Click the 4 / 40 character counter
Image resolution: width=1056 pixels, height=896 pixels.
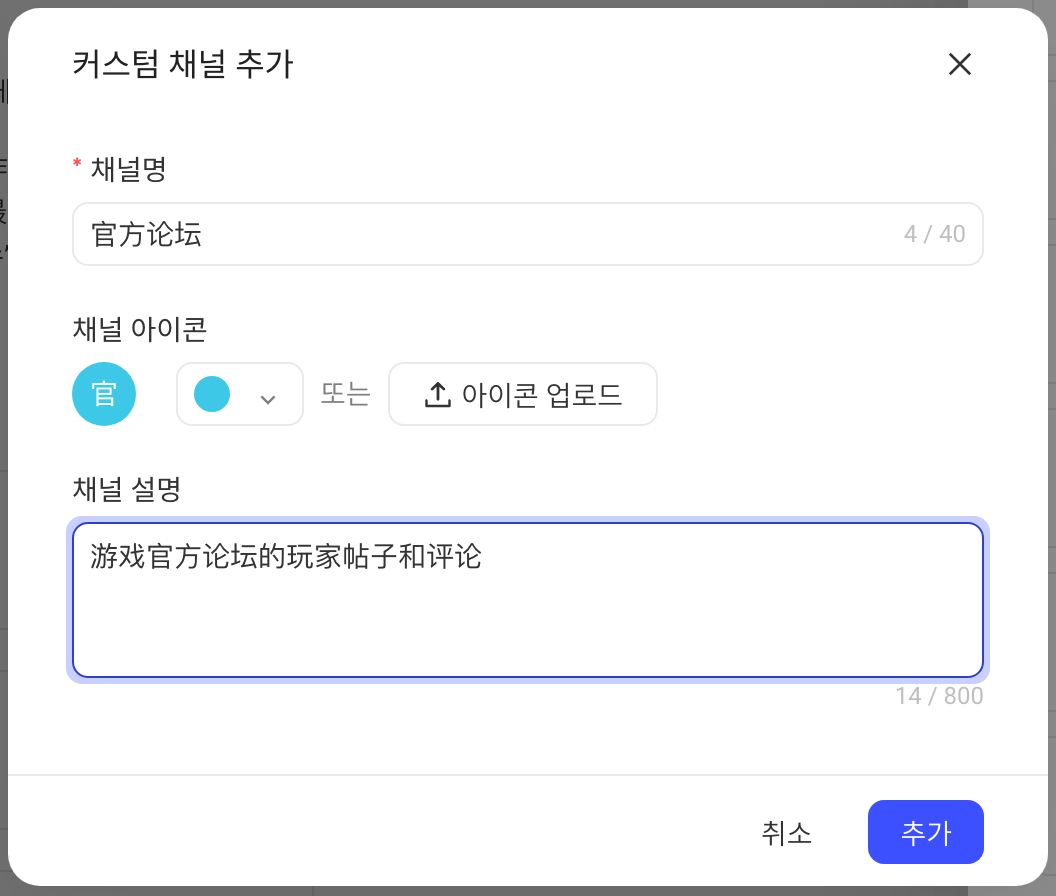935,234
